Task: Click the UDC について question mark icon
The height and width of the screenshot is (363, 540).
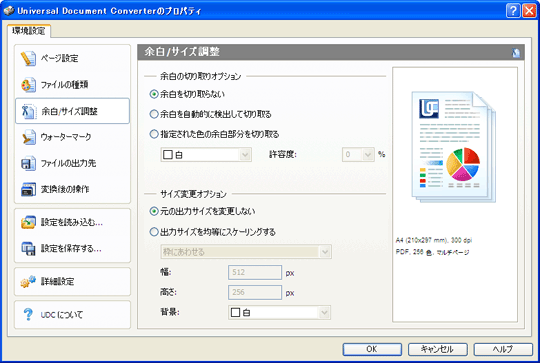Action: (x=28, y=314)
